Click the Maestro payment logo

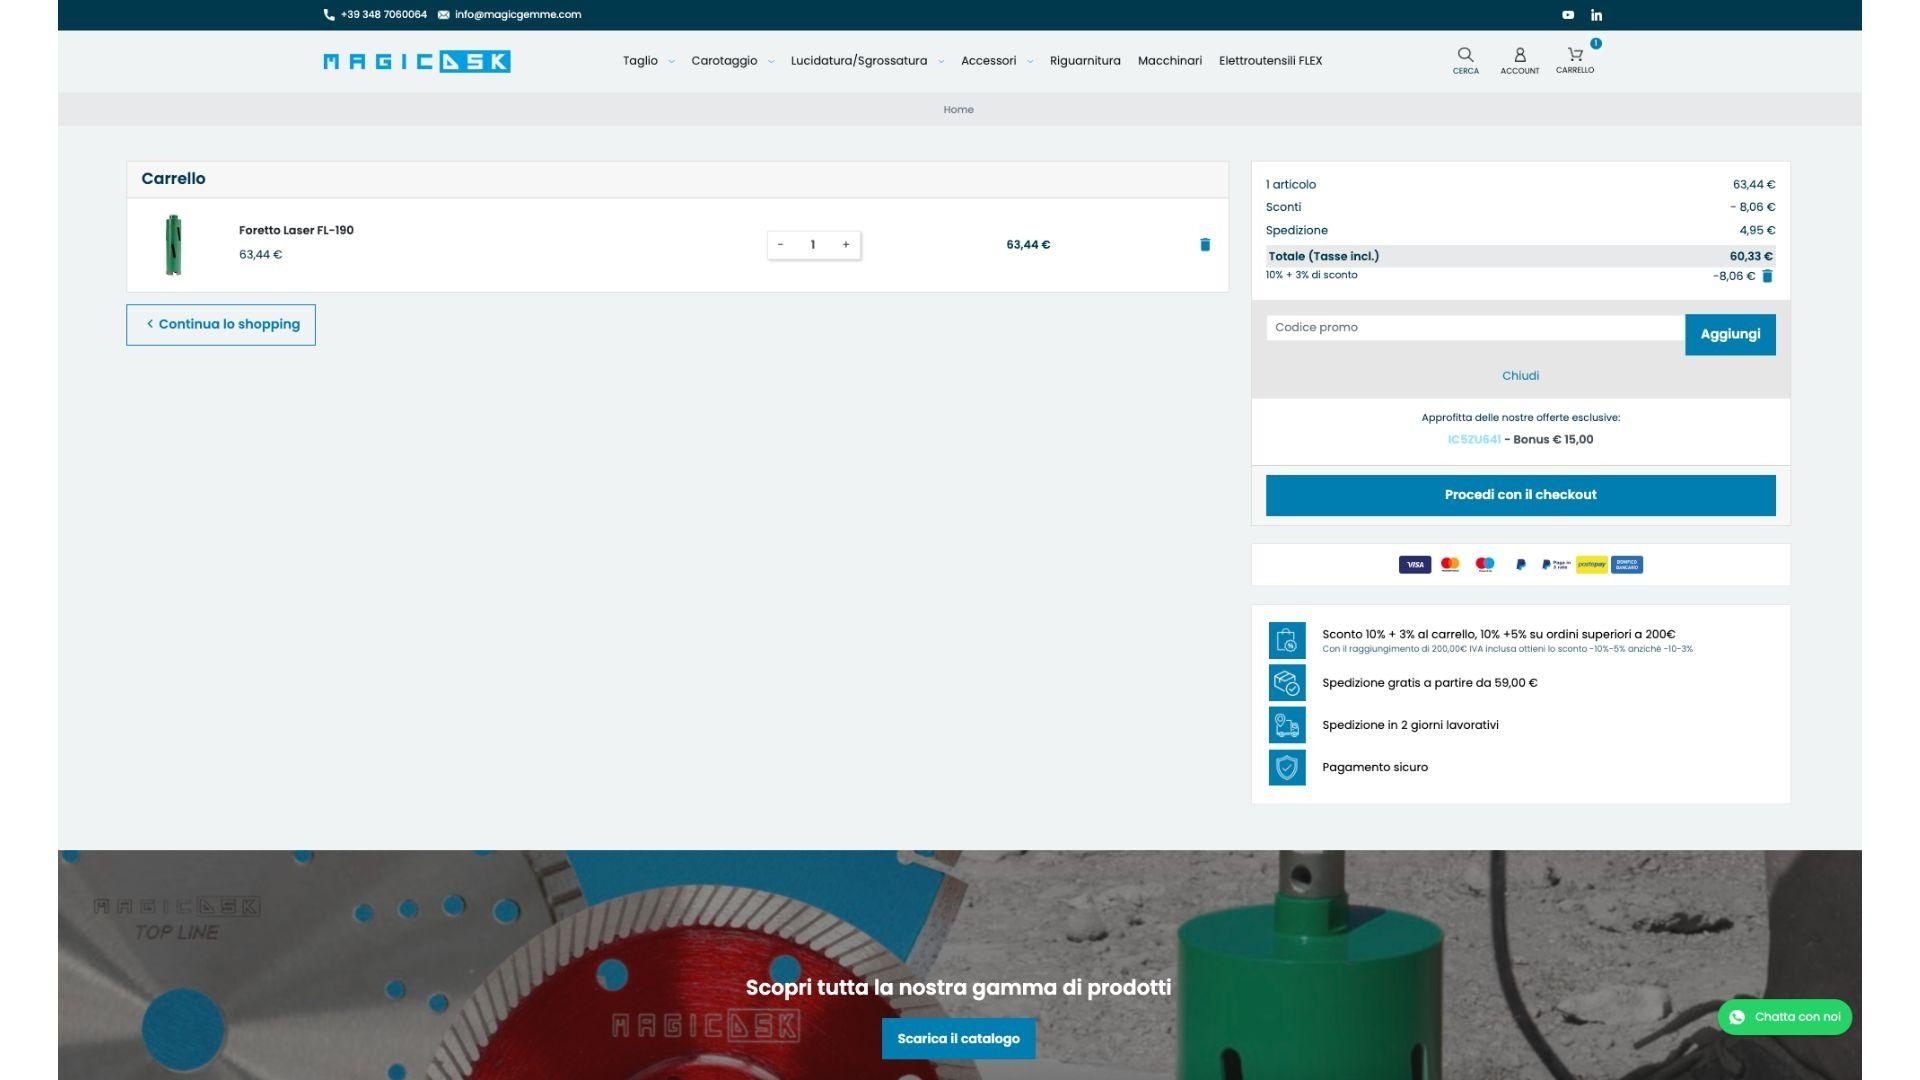[1485, 565]
